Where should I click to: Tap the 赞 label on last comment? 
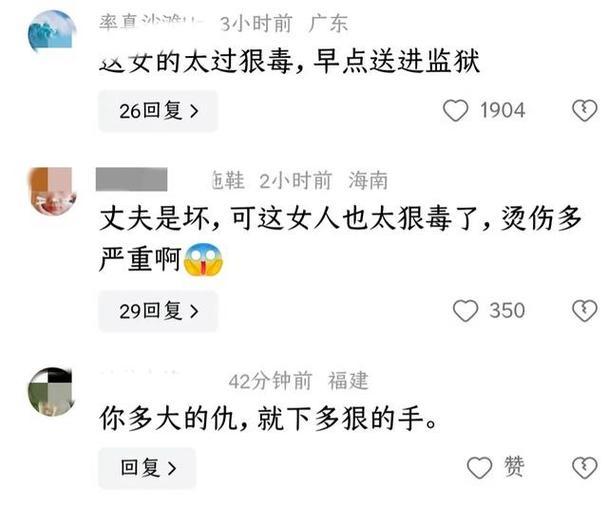tap(514, 467)
